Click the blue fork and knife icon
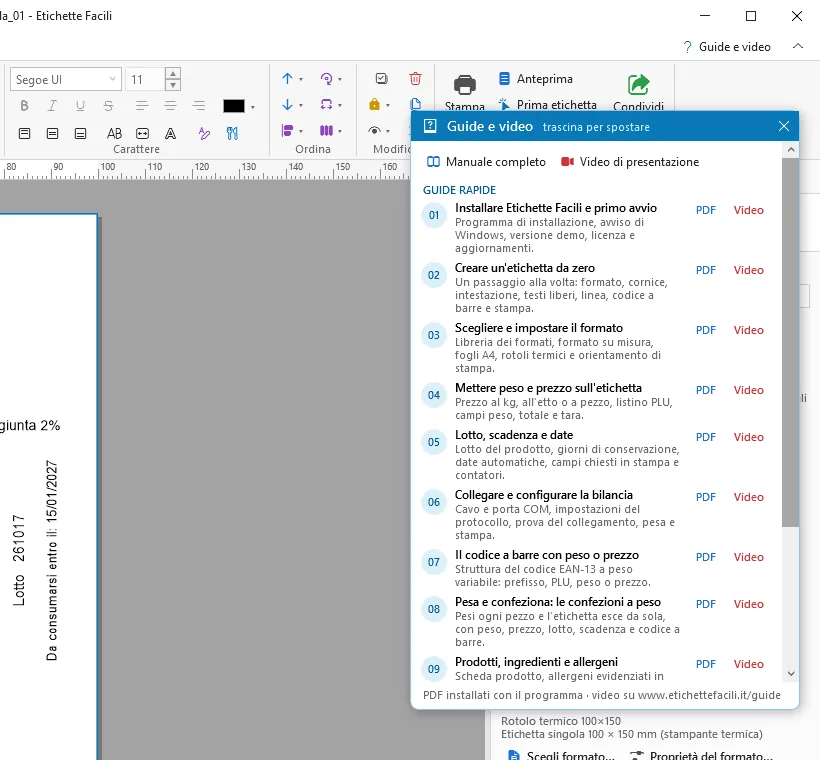The image size is (820, 760). tap(232, 133)
